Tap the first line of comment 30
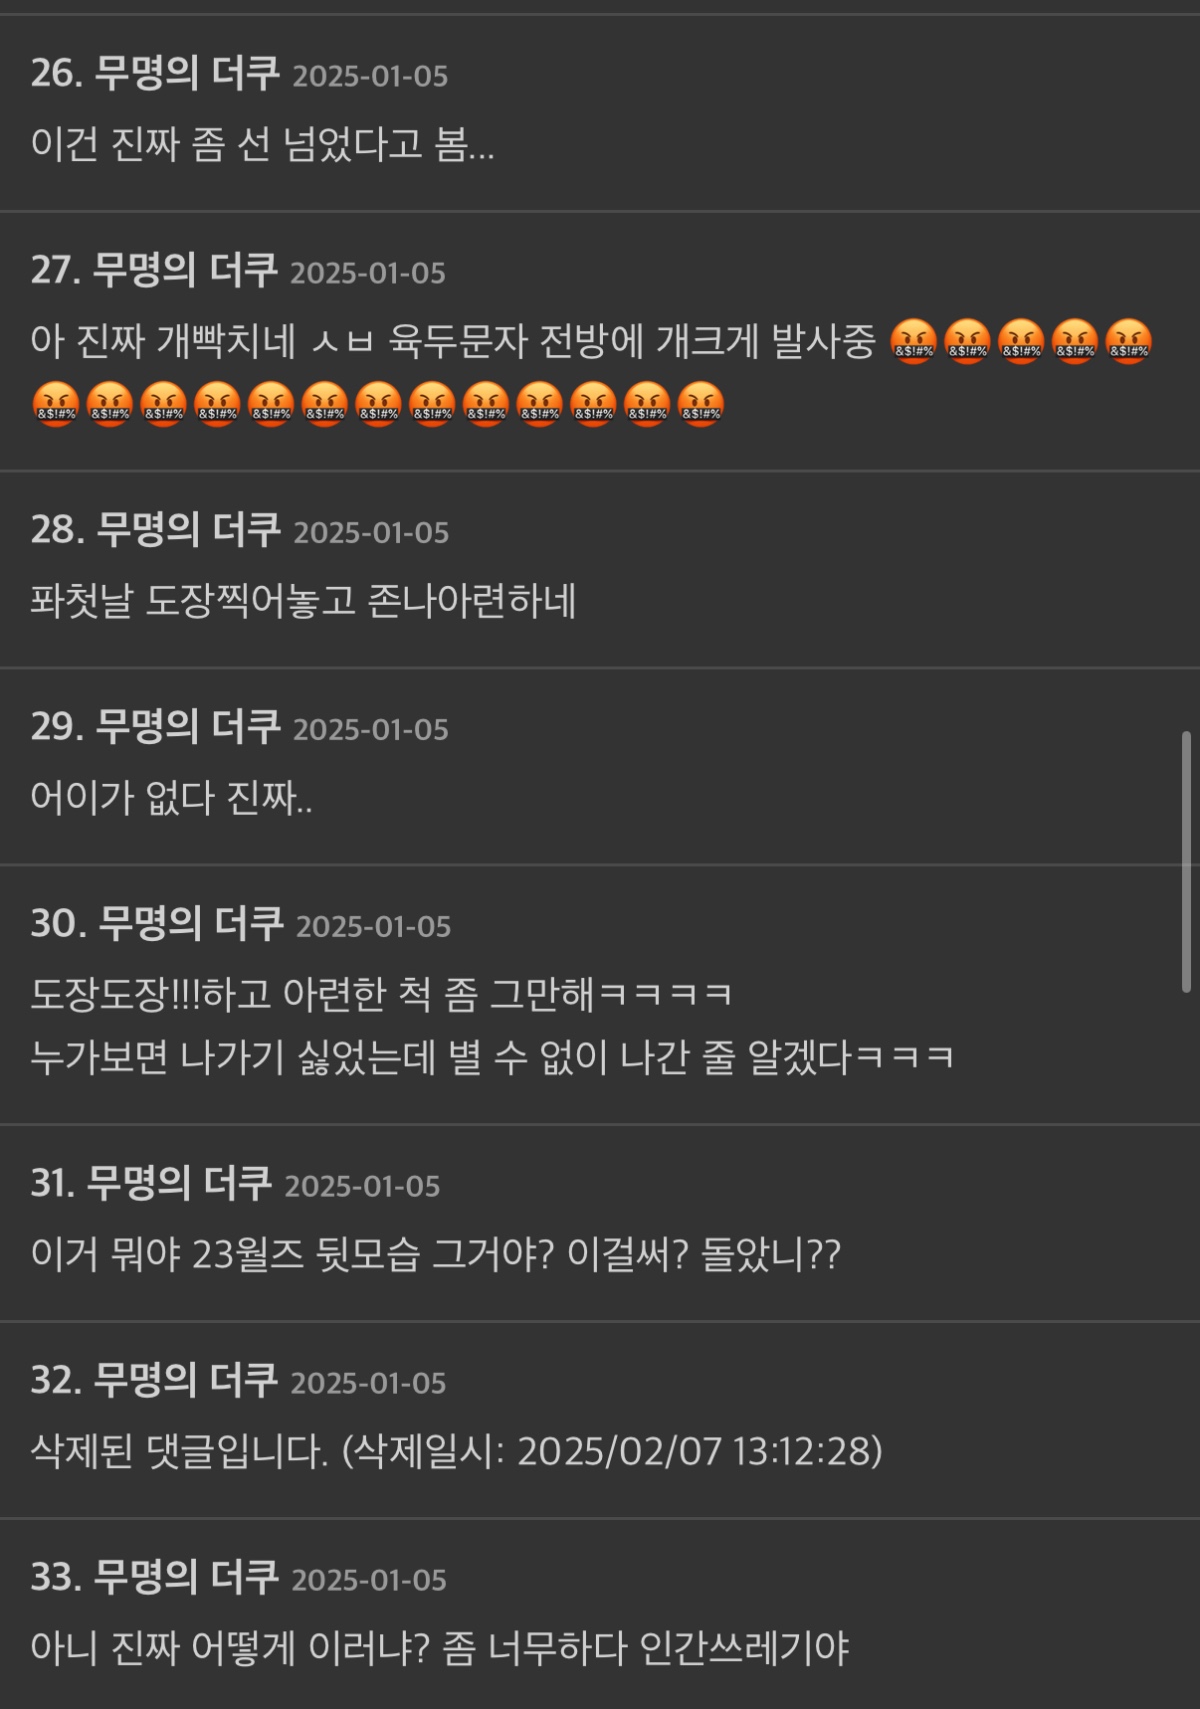Image resolution: width=1200 pixels, height=1709 pixels. tap(381, 994)
